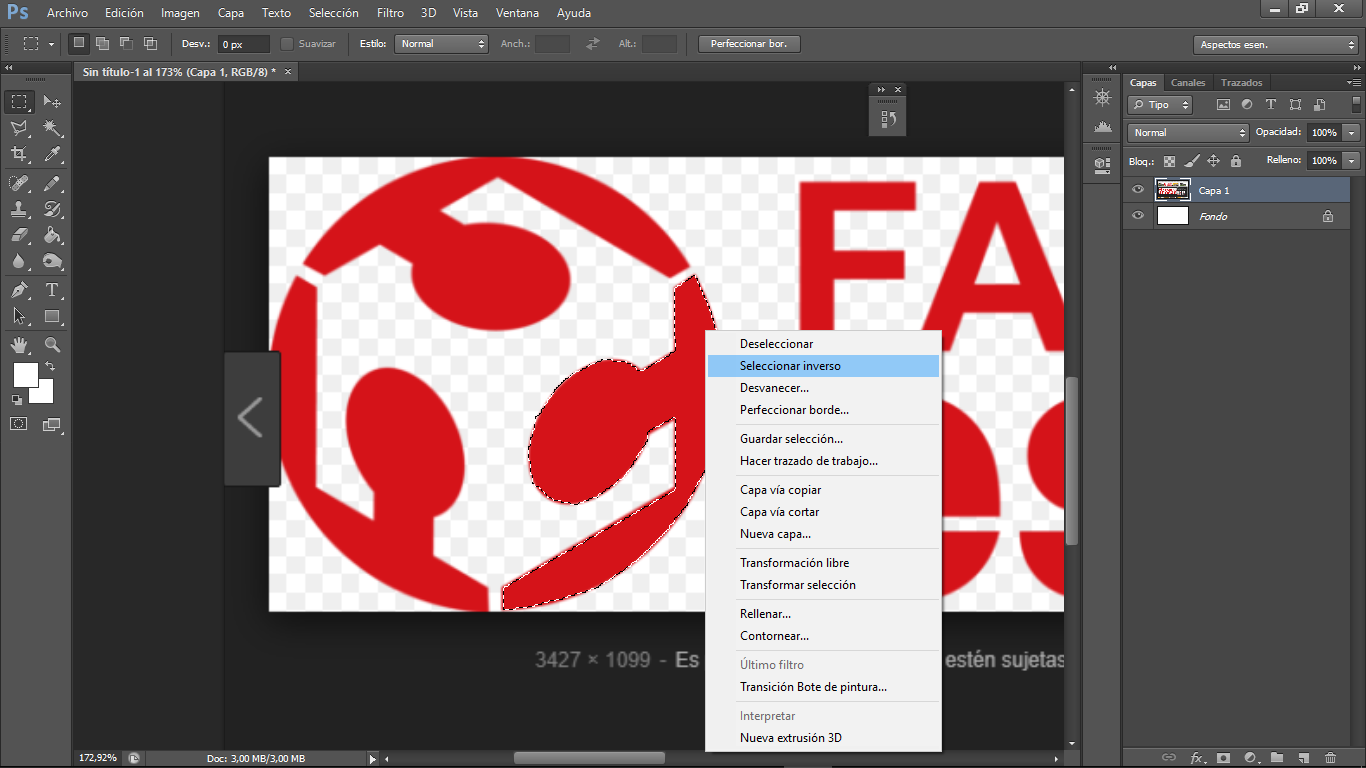Select the Sponge tool

[x=52, y=261]
